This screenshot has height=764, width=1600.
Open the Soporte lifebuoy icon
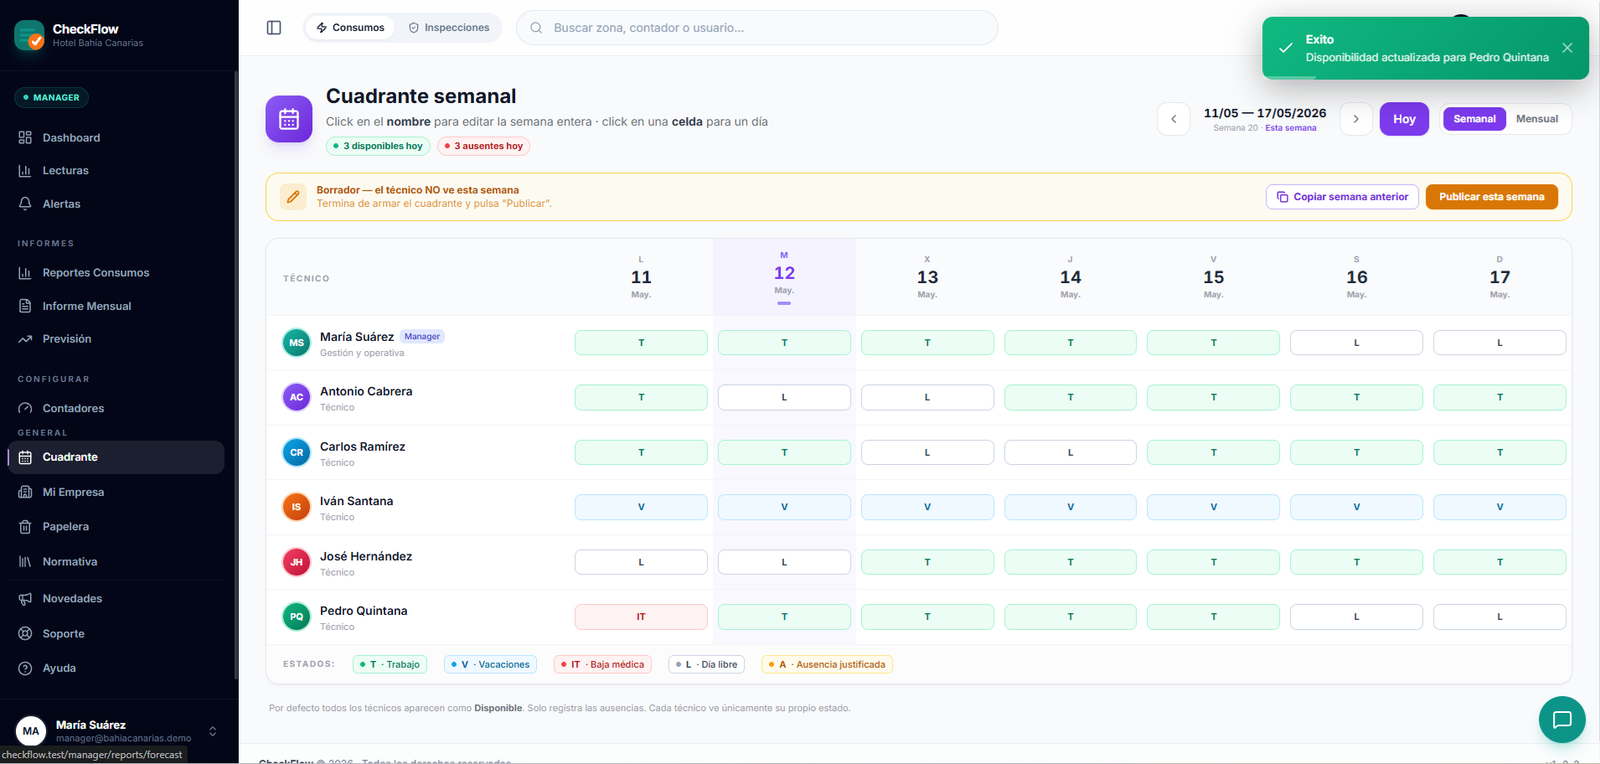click(25, 634)
